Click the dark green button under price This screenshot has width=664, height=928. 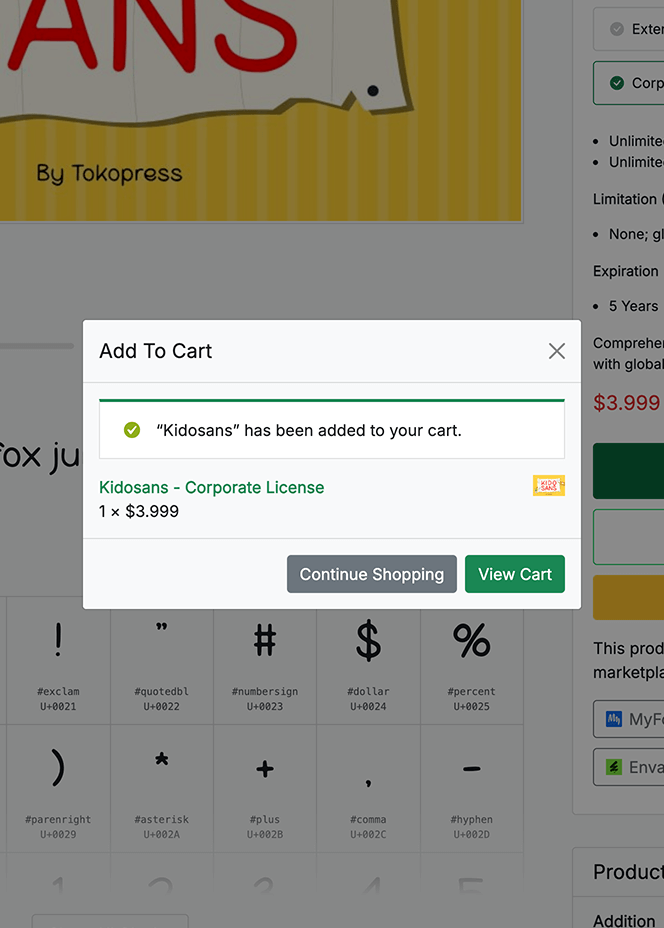click(x=629, y=471)
